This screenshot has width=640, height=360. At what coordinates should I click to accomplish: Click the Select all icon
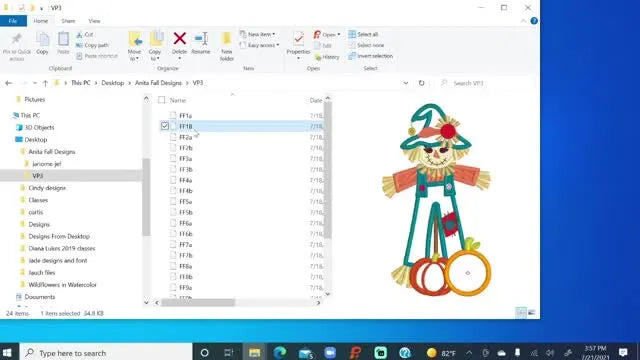352,34
